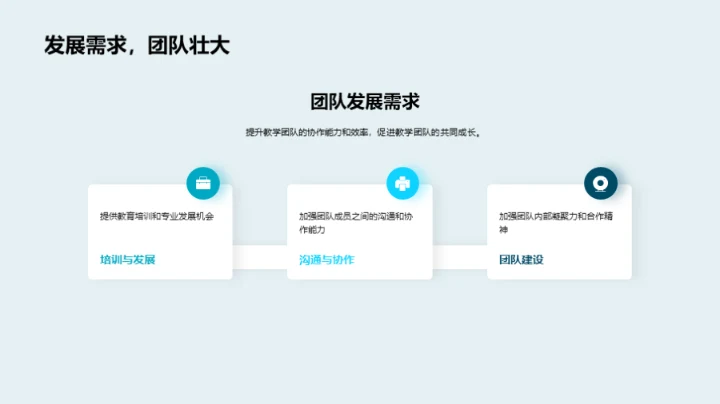The height and width of the screenshot is (404, 720).
Task: Select the heading 团队发展需求
Action: pos(365,101)
